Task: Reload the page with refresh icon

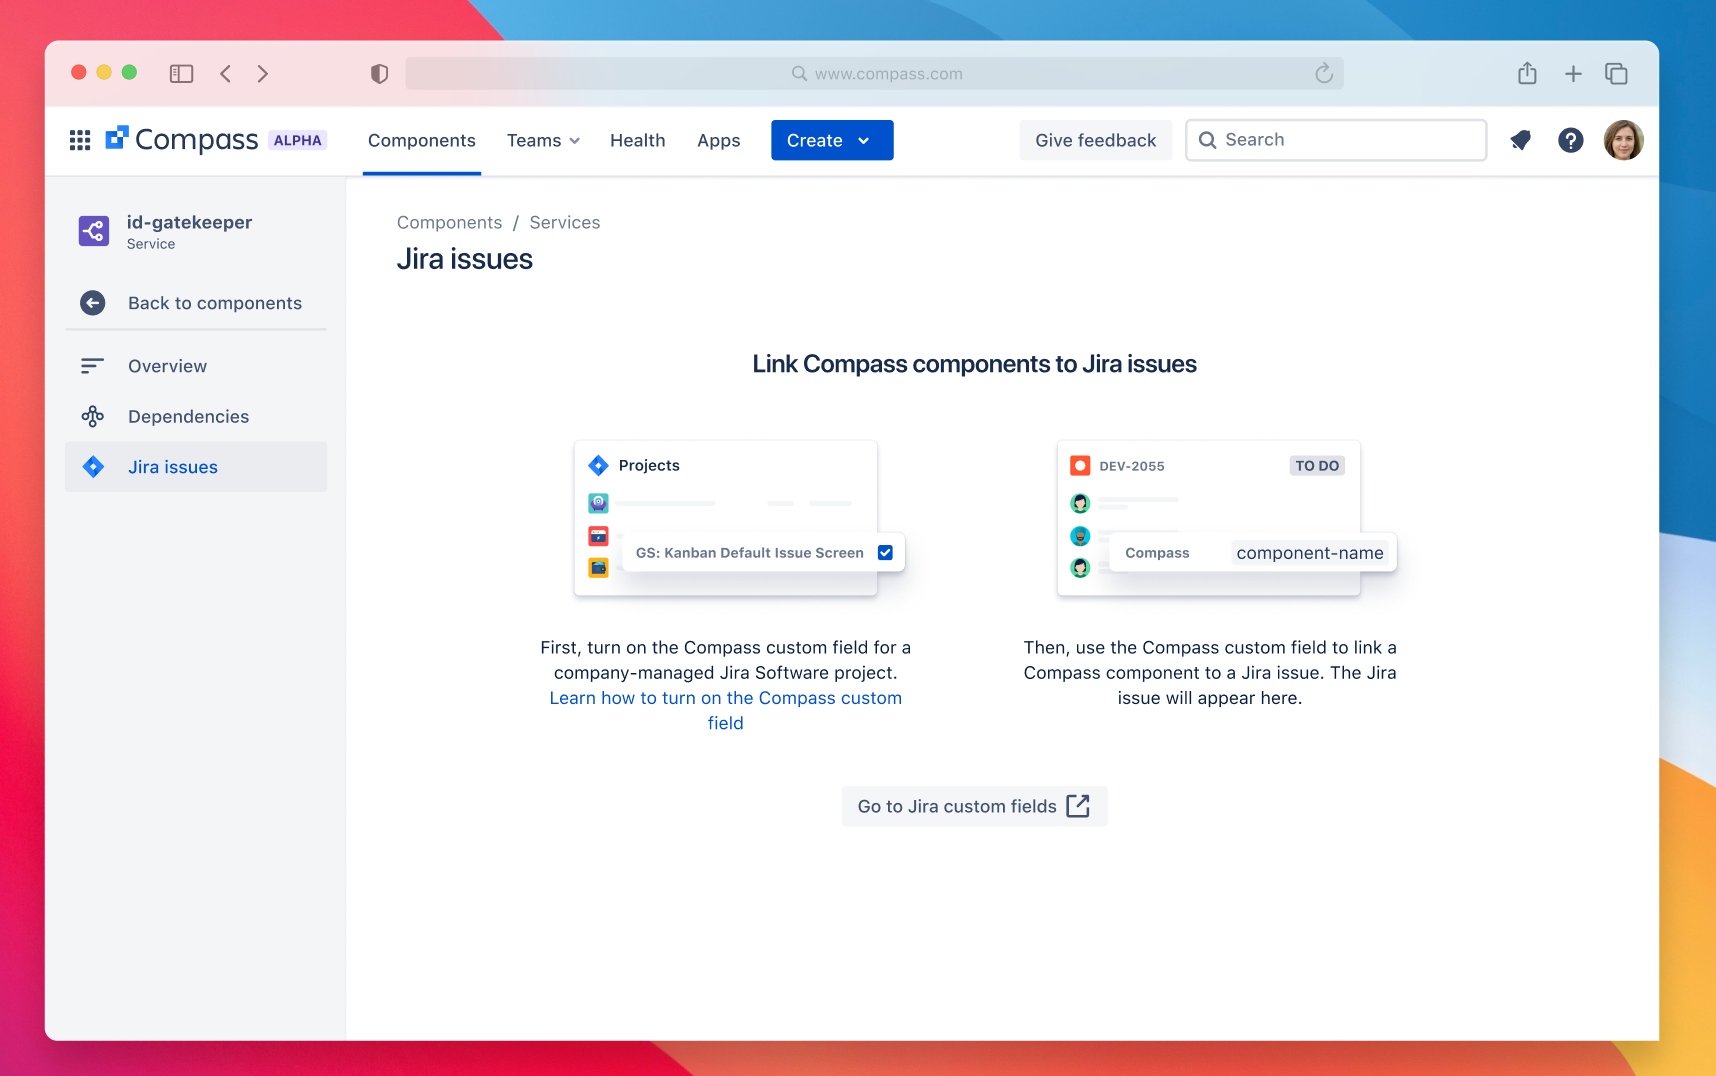Action: point(1324,73)
